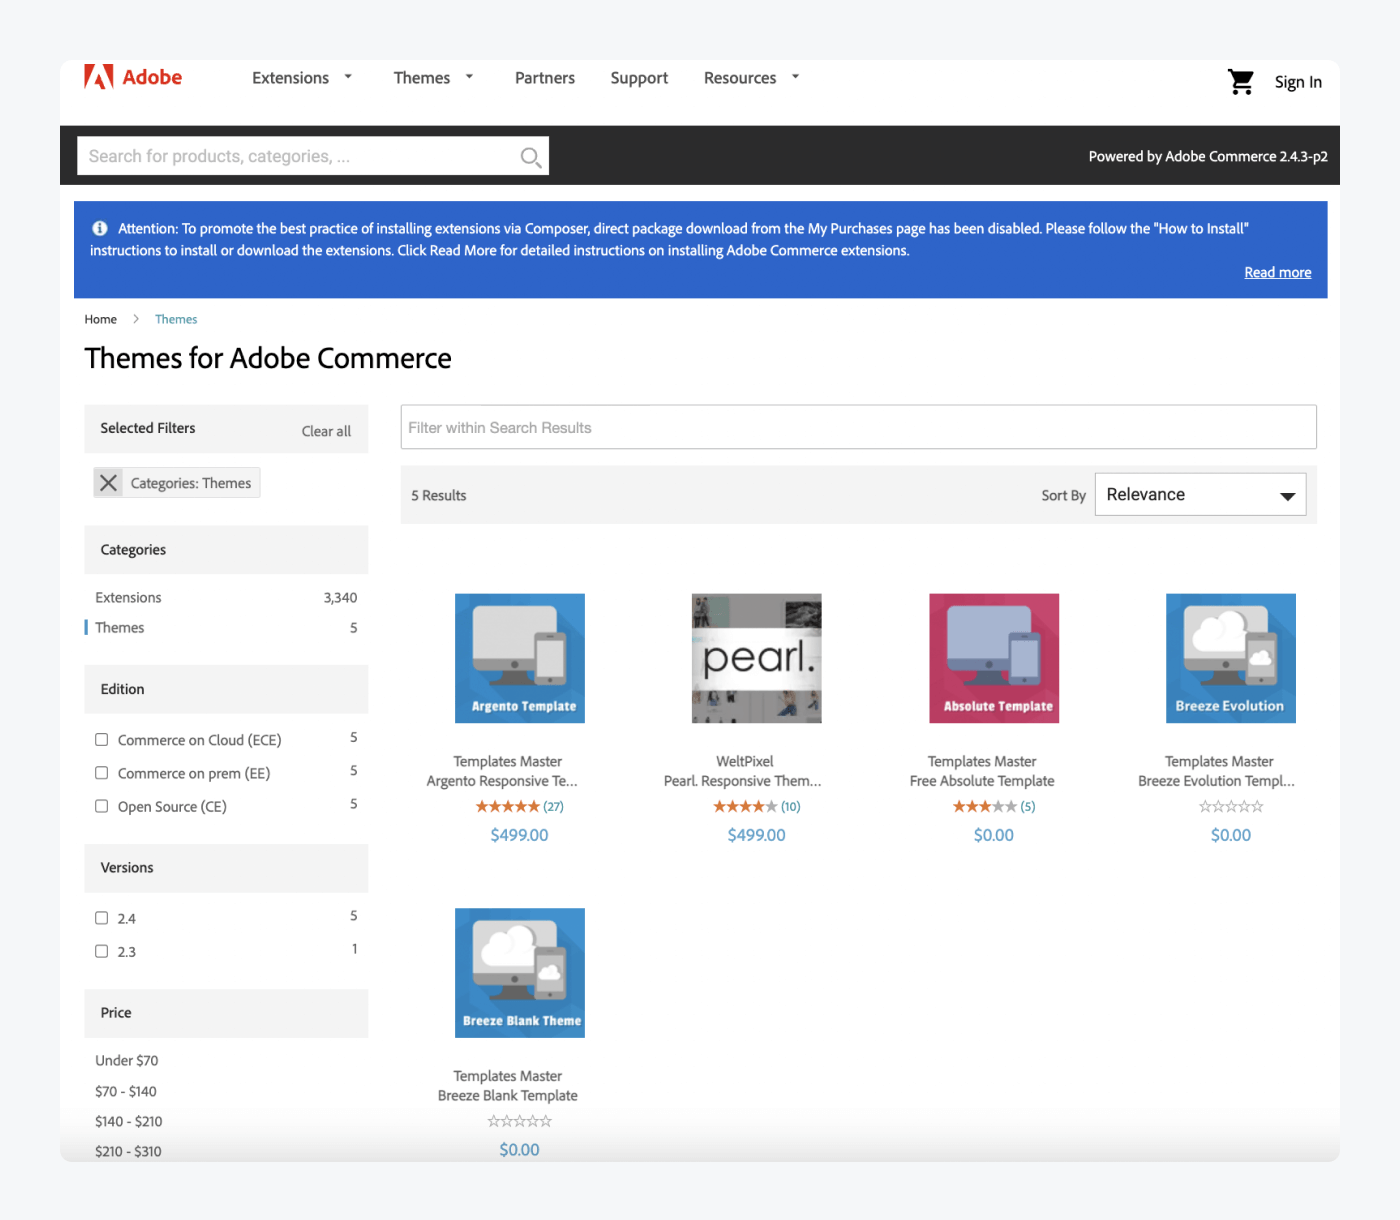Open the shopping cart
1400x1220 pixels.
click(x=1240, y=82)
